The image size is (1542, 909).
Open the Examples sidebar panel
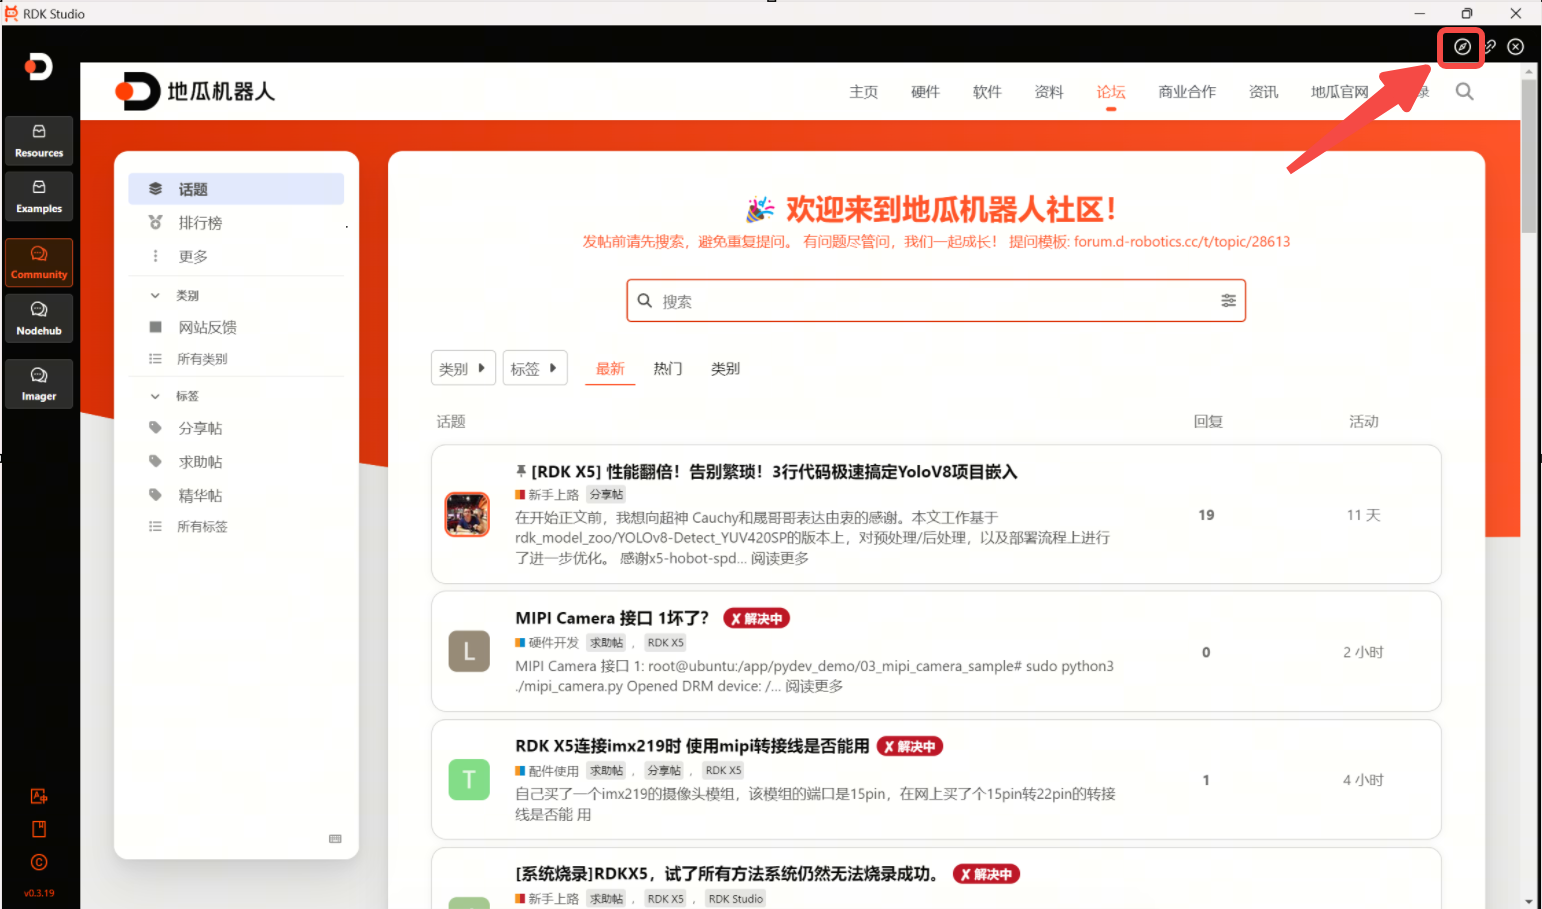point(39,196)
